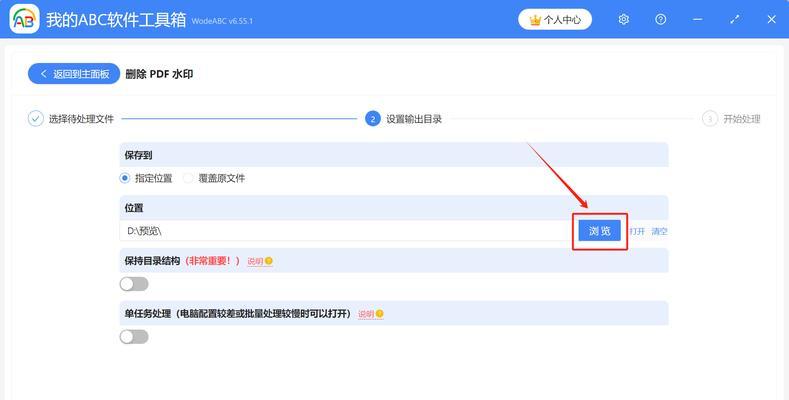Open help via the question mark icon
This screenshot has width=789, height=400.
coord(661,20)
